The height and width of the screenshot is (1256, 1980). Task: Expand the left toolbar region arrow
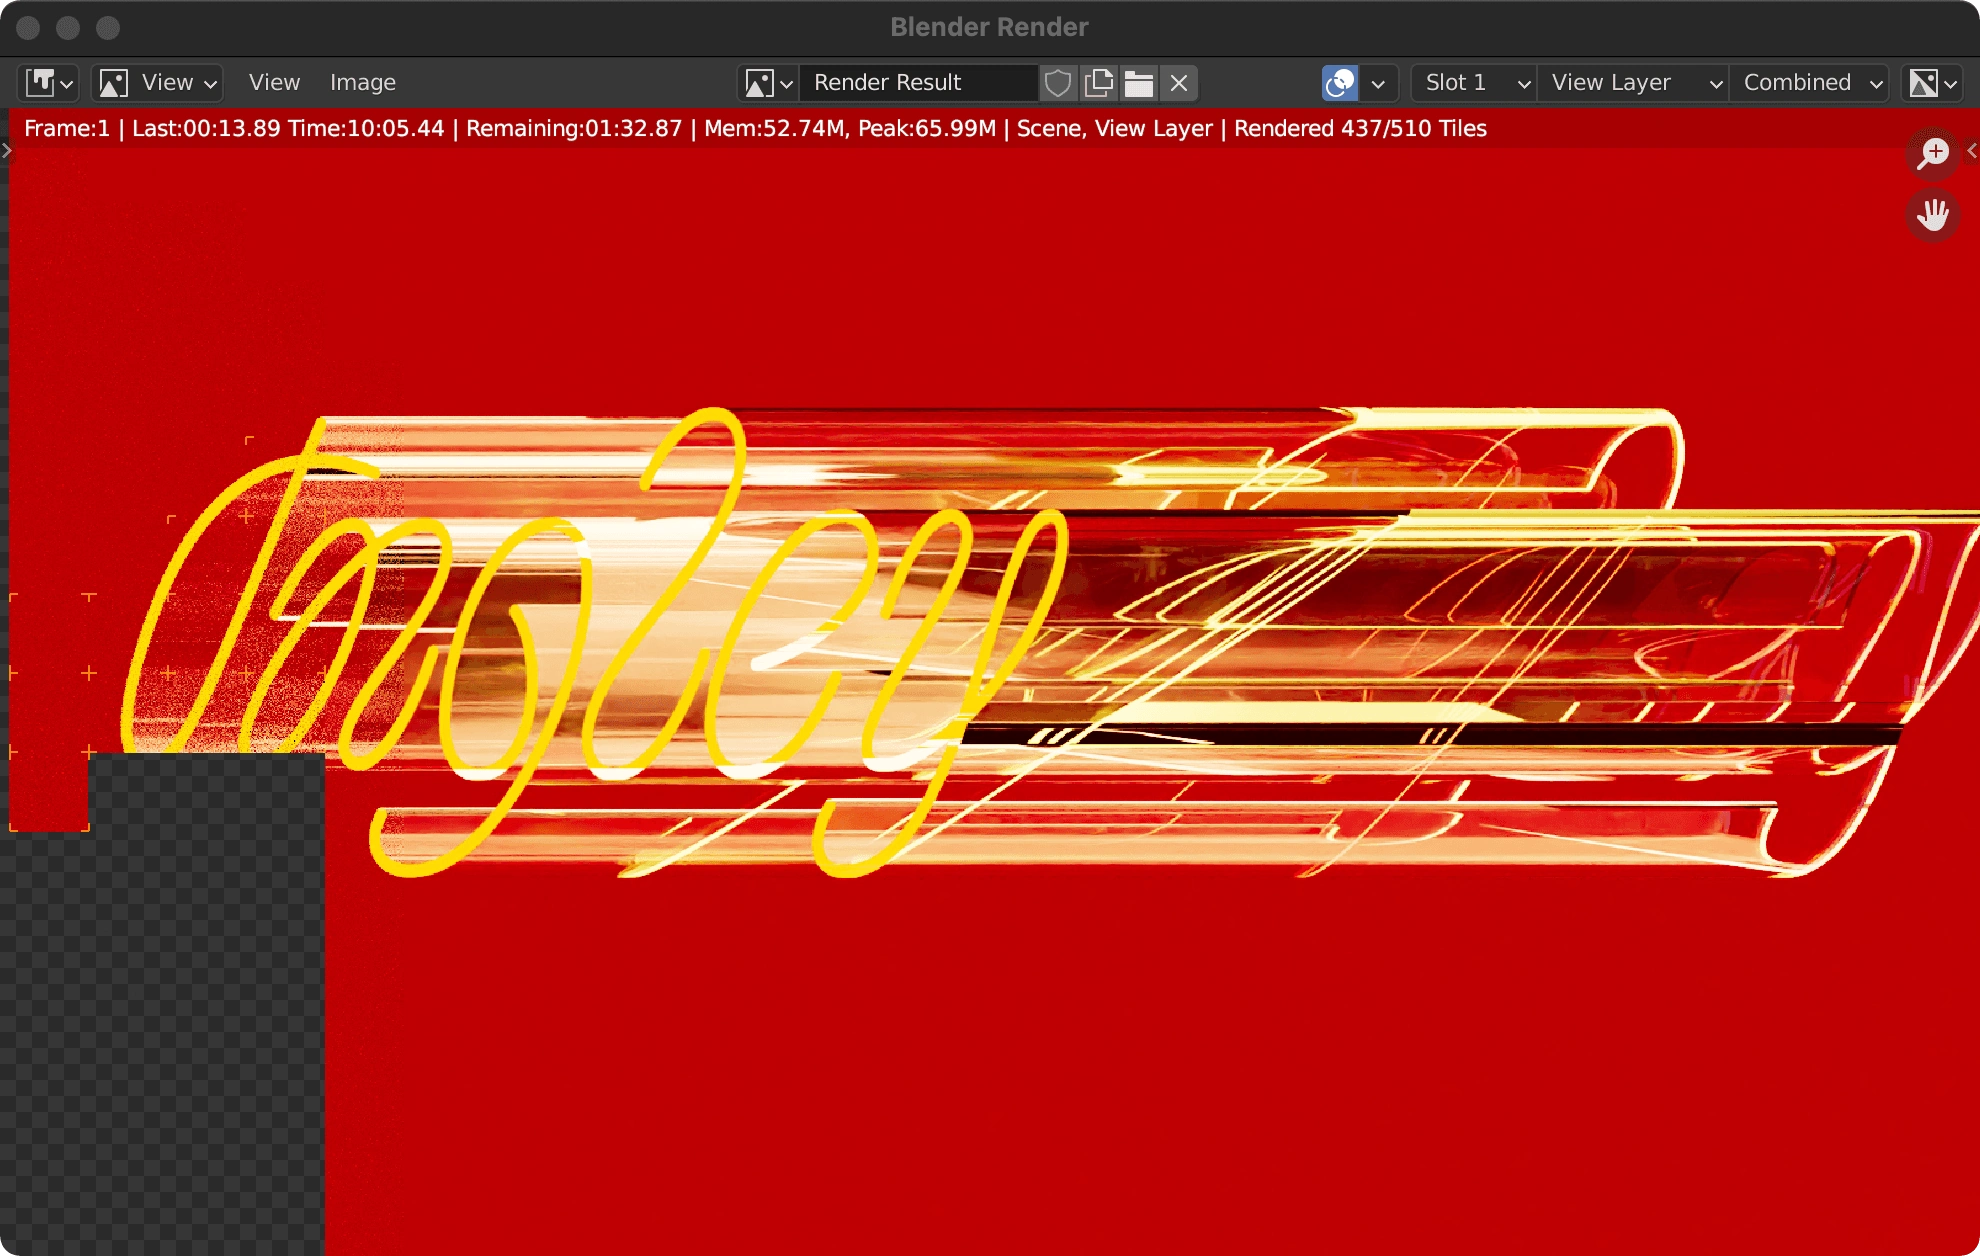6,151
